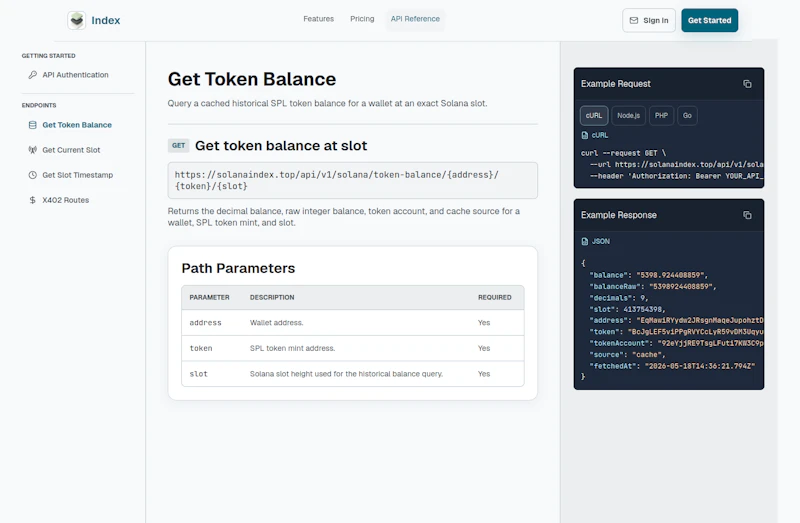Click the 'balanceRaw' line in JSON response
Image resolution: width=800 pixels, height=523 pixels.
click(x=653, y=287)
